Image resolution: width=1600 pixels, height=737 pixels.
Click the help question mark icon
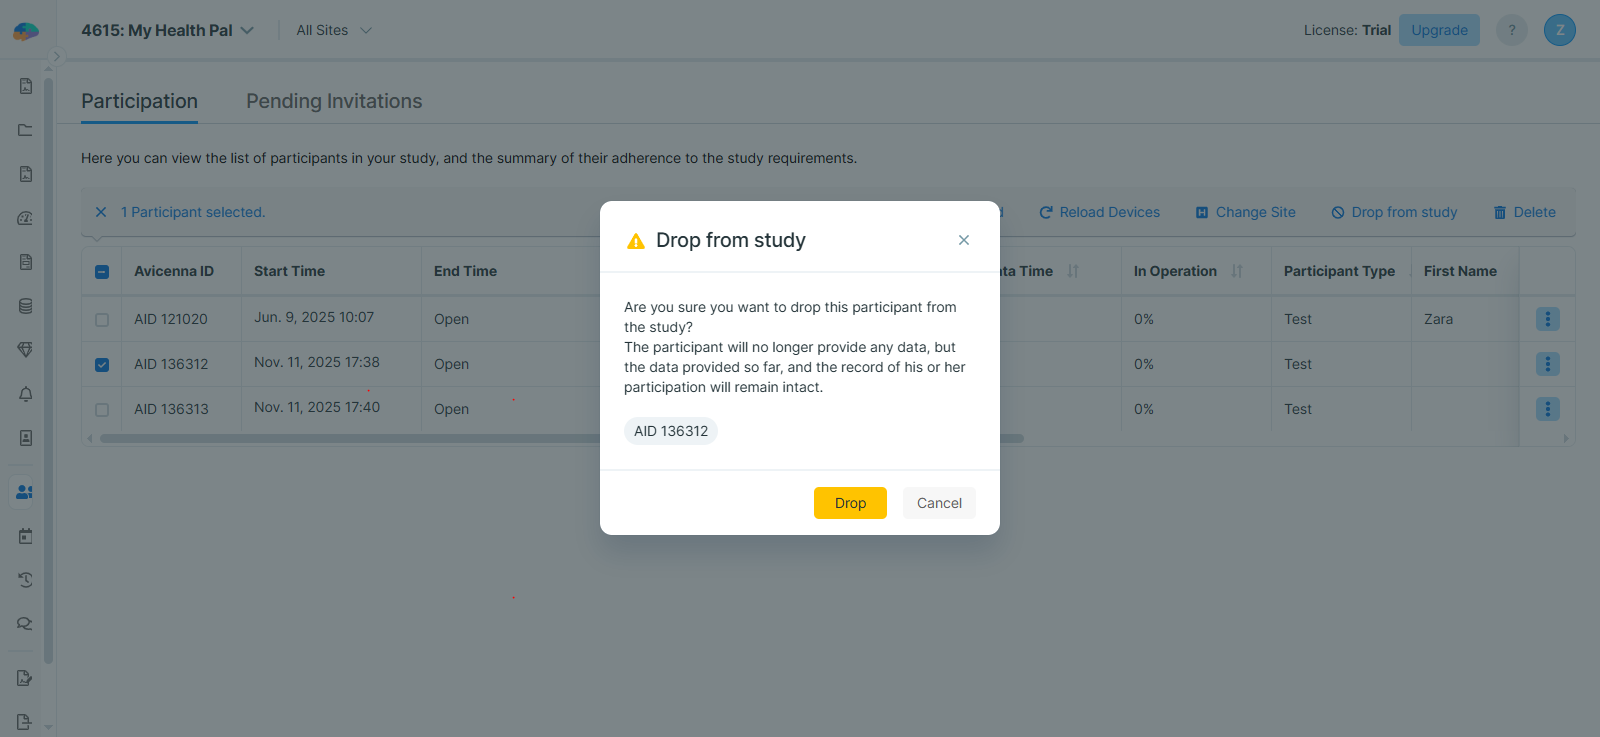pyautogui.click(x=1511, y=30)
